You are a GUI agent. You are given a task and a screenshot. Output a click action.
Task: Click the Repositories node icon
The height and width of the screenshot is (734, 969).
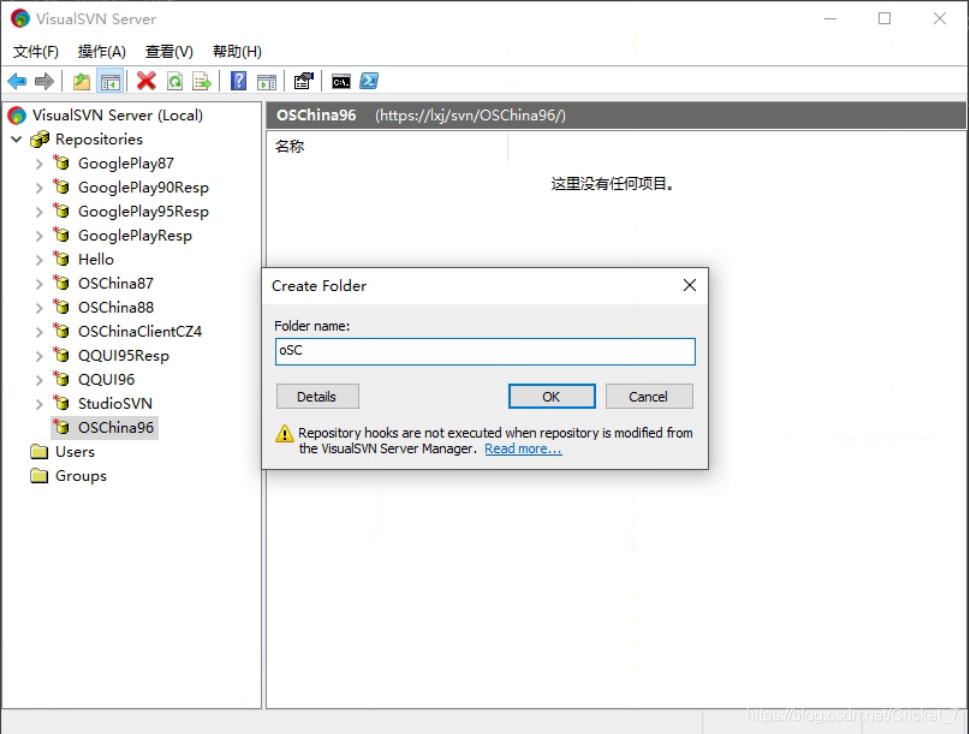click(40, 139)
